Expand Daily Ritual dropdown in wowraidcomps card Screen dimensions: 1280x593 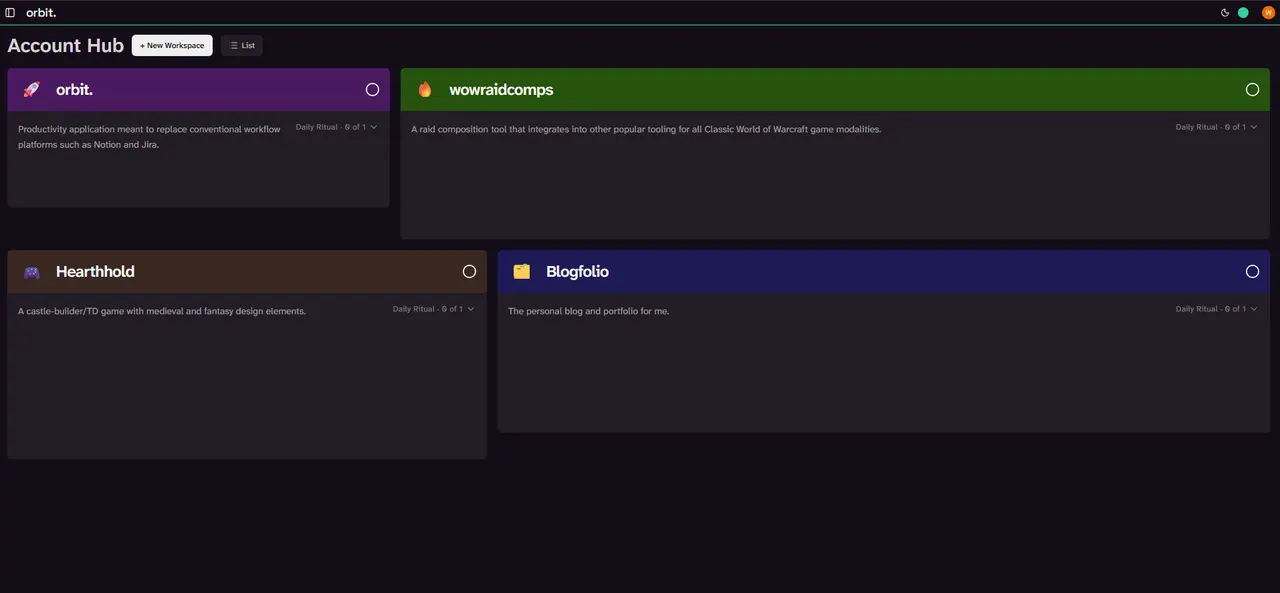[1216, 127]
